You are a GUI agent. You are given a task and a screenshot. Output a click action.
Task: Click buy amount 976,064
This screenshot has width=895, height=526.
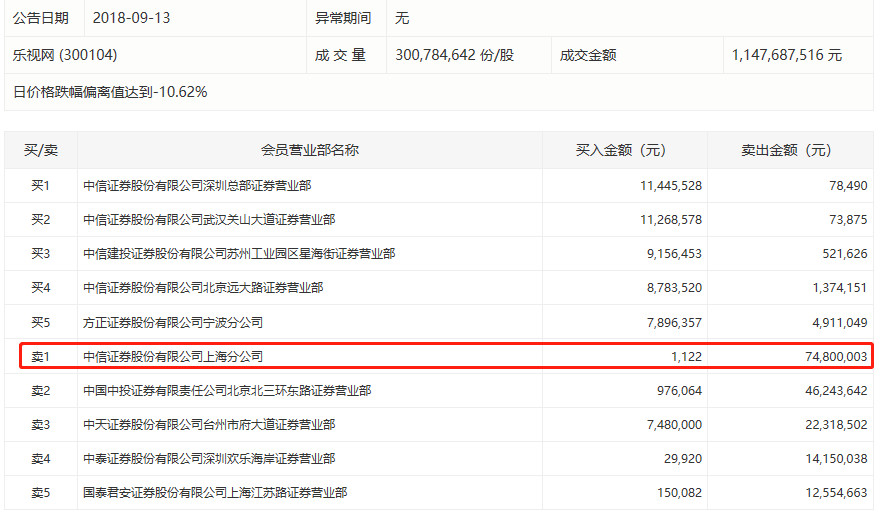pyautogui.click(x=679, y=391)
